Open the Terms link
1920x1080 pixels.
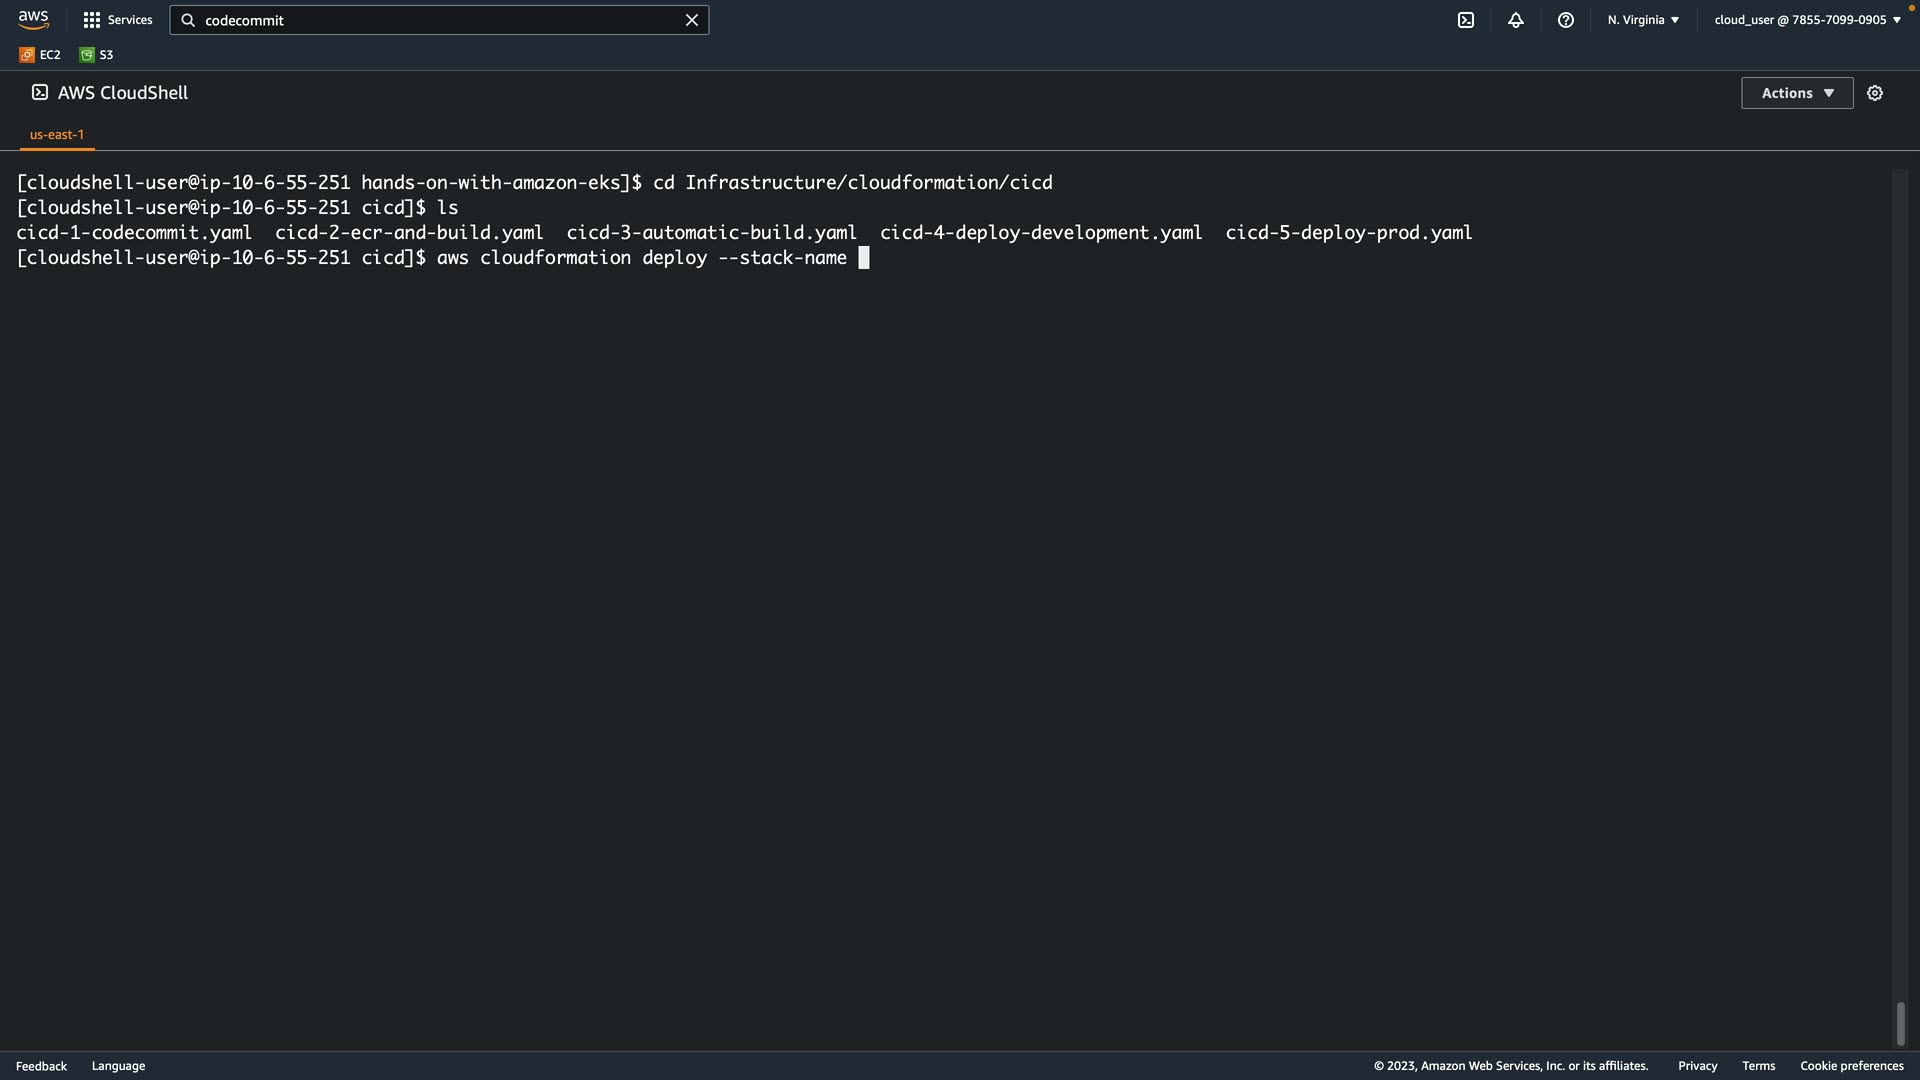click(x=1758, y=1066)
